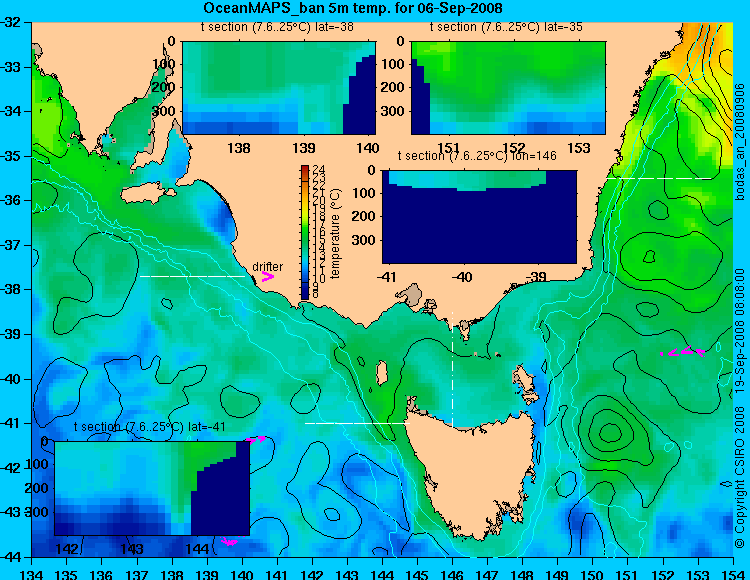The image size is (750, 580).
Task: Click the 't section (7.6..25°C) lon=146' heading
Action: (477, 156)
